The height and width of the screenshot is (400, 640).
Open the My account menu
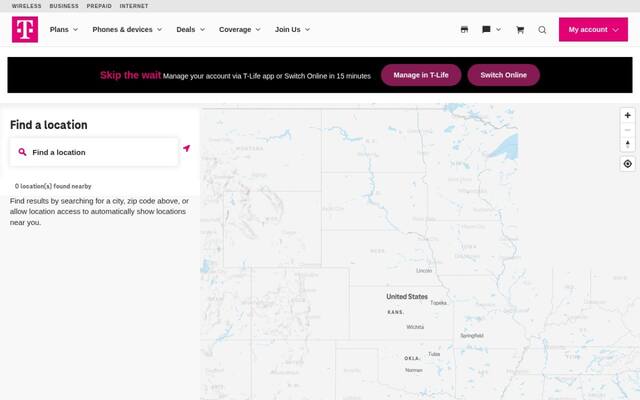pyautogui.click(x=593, y=29)
